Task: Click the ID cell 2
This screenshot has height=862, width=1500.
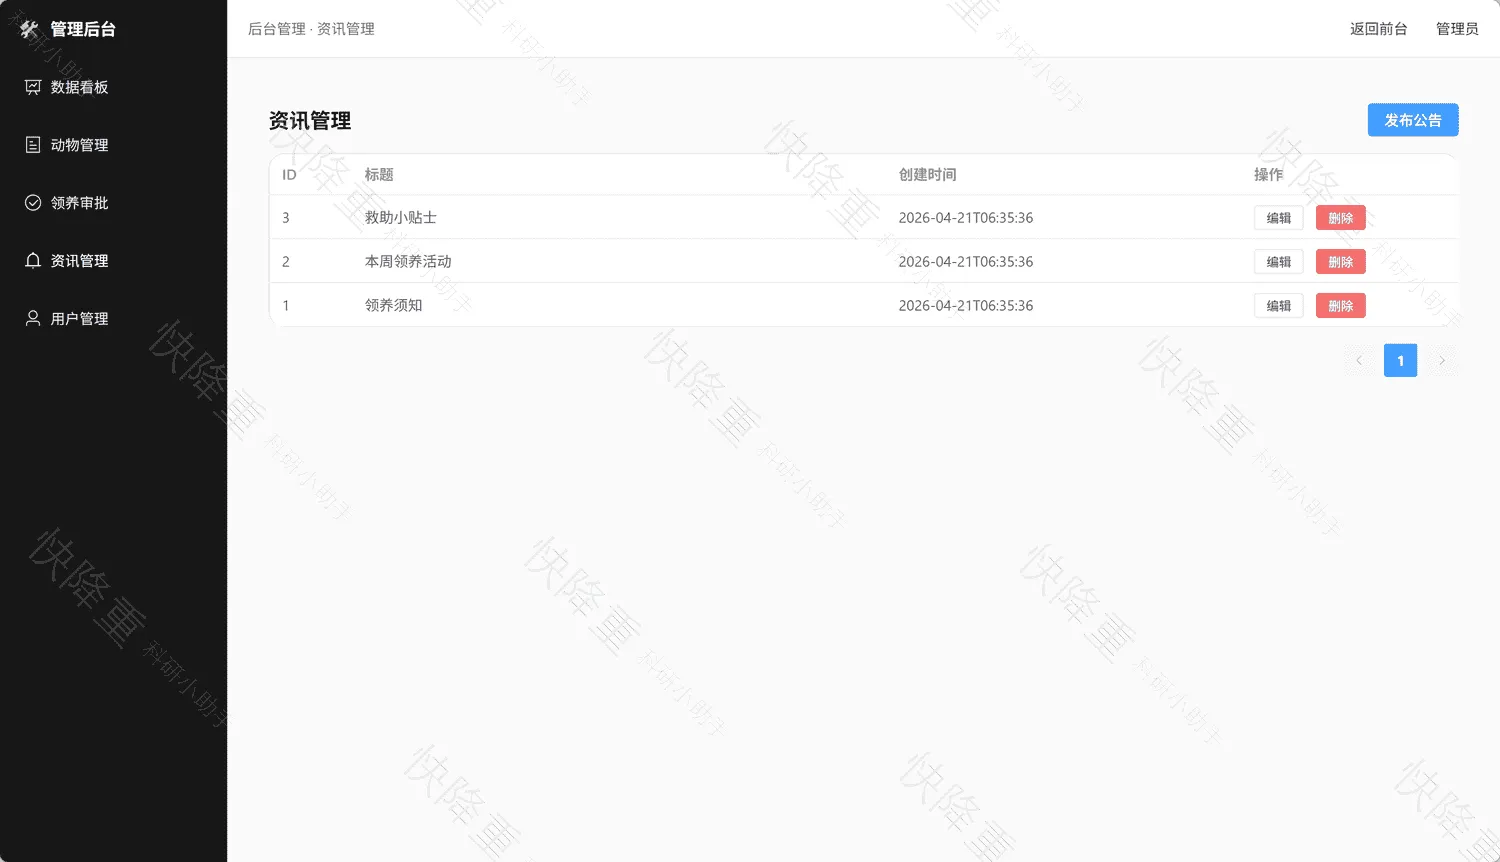Action: point(286,262)
